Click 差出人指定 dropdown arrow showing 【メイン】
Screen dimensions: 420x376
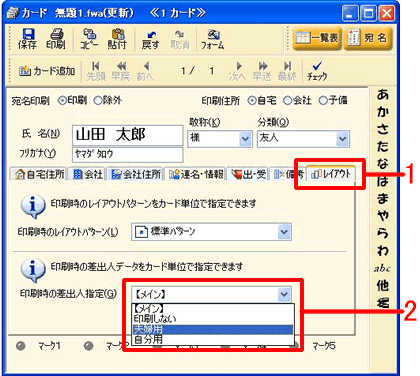tap(284, 294)
